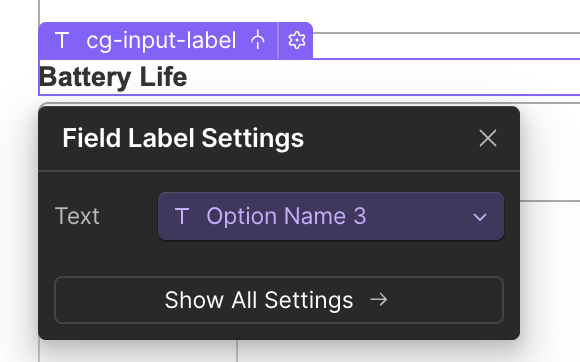Image resolution: width=580 pixels, height=362 pixels.
Task: Expand the dropdown chevron beside Option Name 3
Action: (x=480, y=217)
